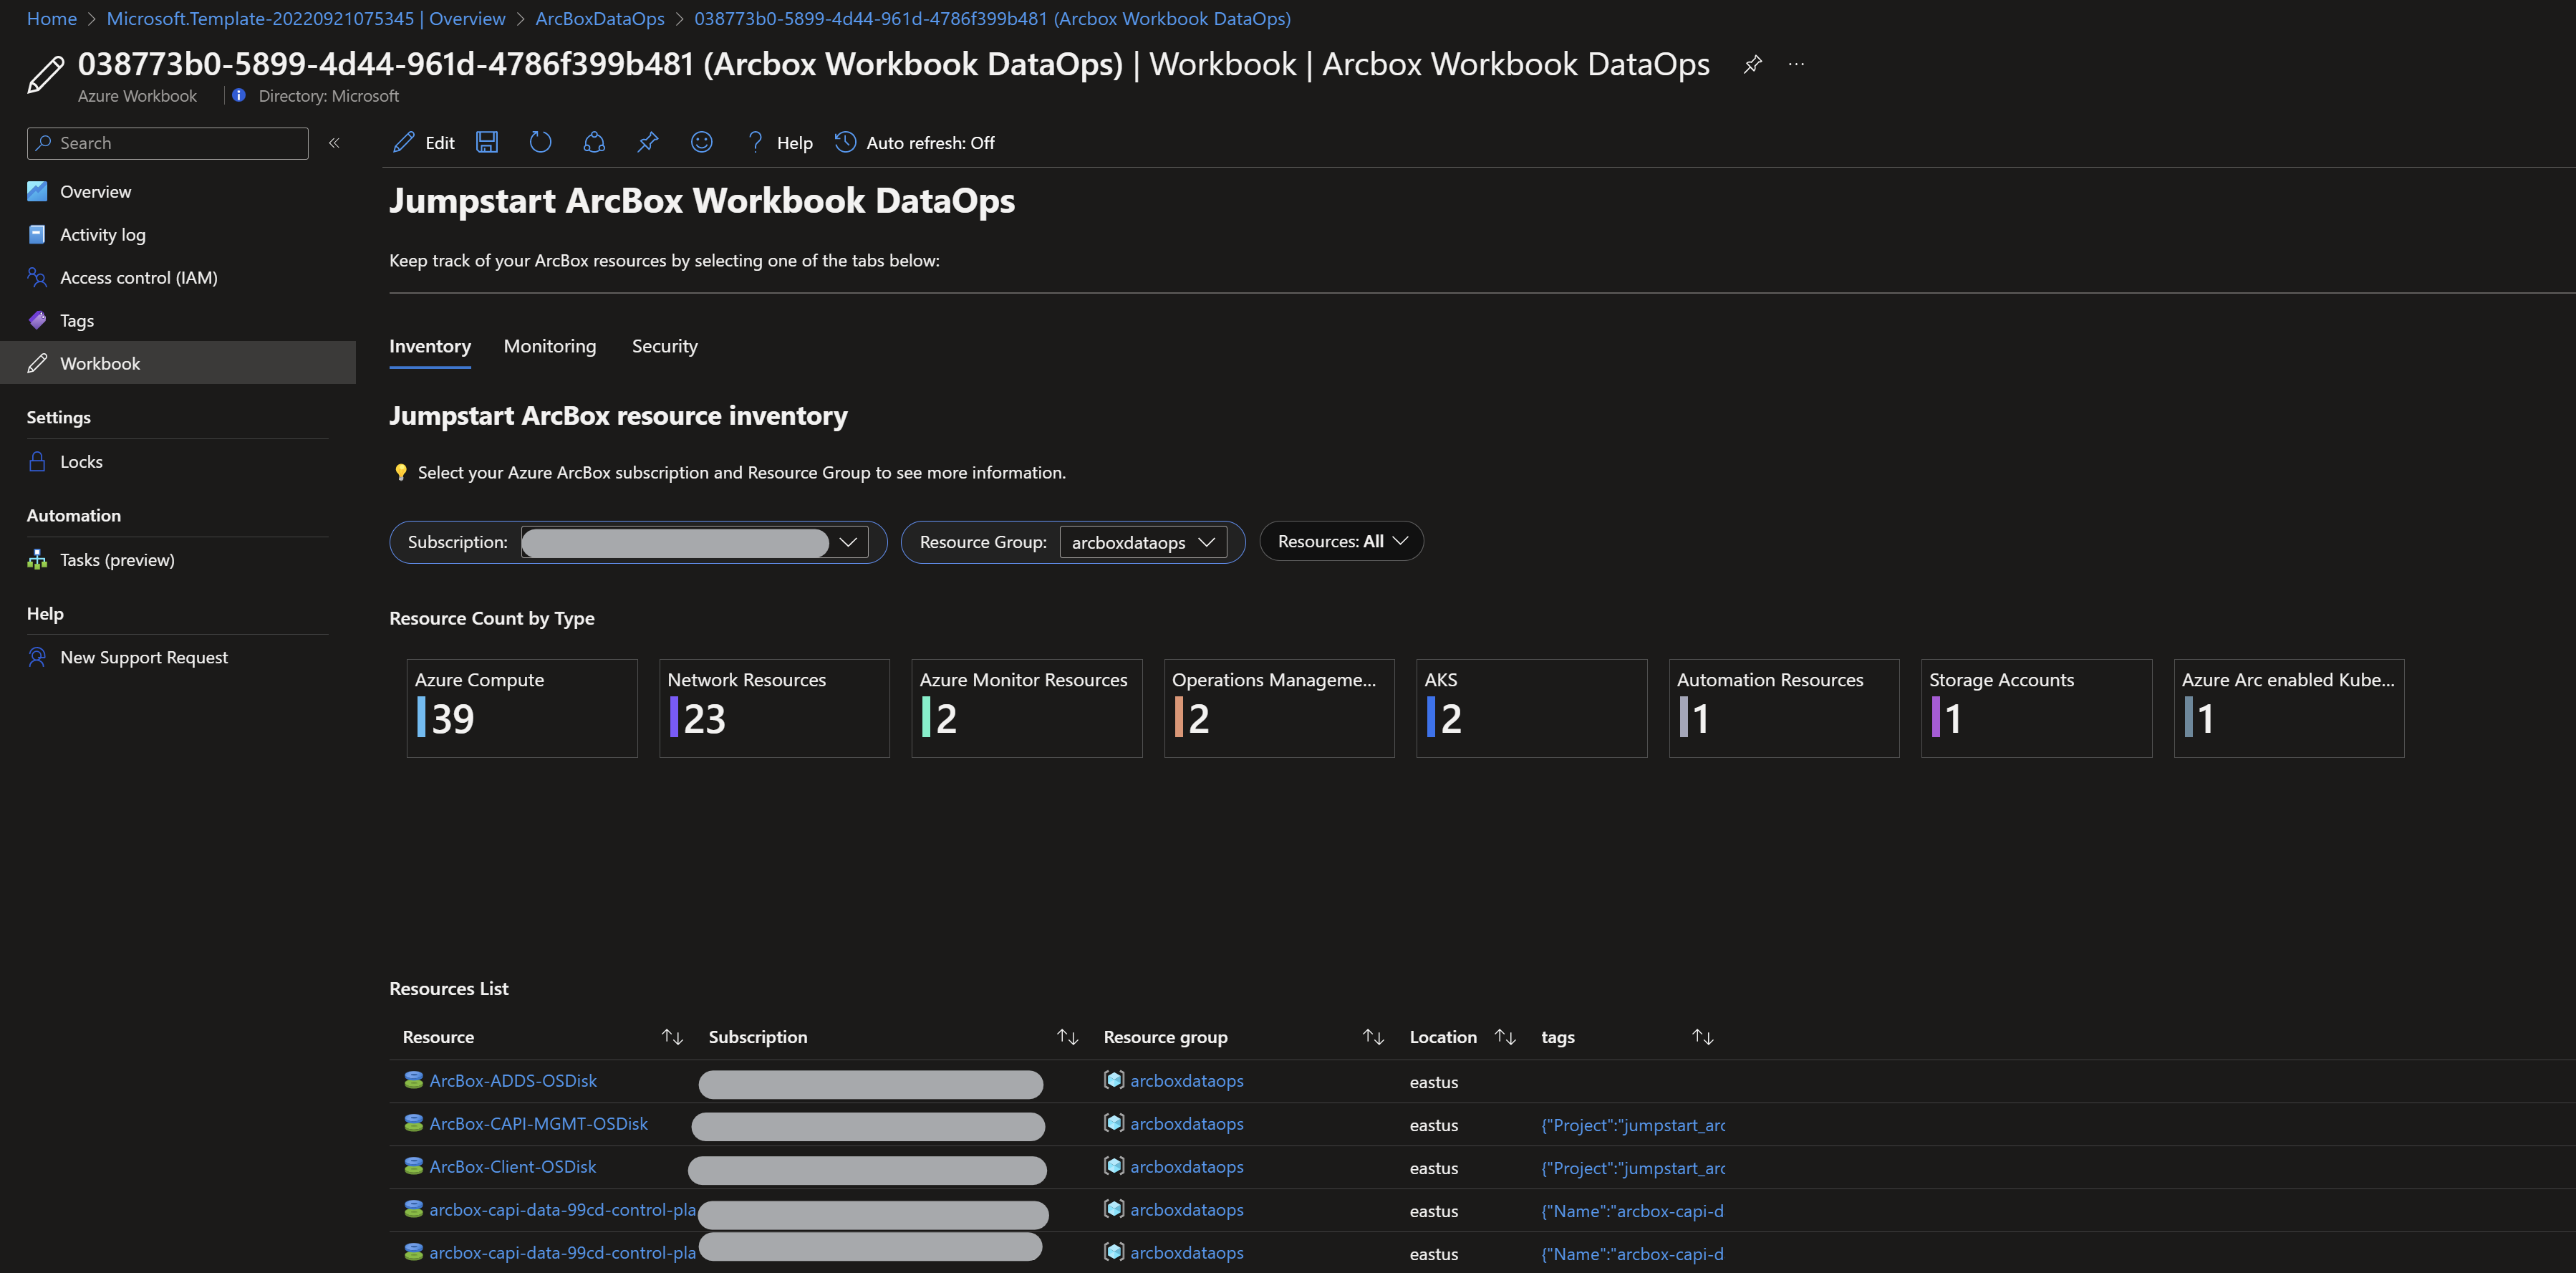Open the Resource Group dropdown
The image size is (2576, 1273).
pos(1143,542)
